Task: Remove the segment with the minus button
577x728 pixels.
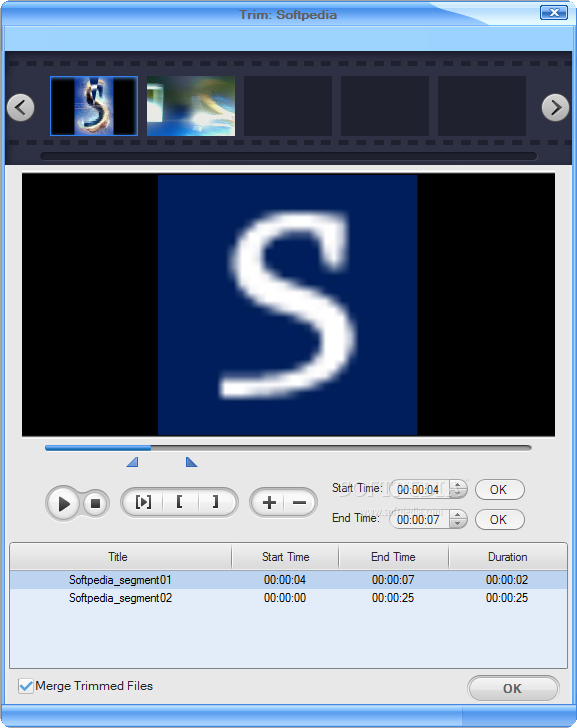Action: pos(299,502)
